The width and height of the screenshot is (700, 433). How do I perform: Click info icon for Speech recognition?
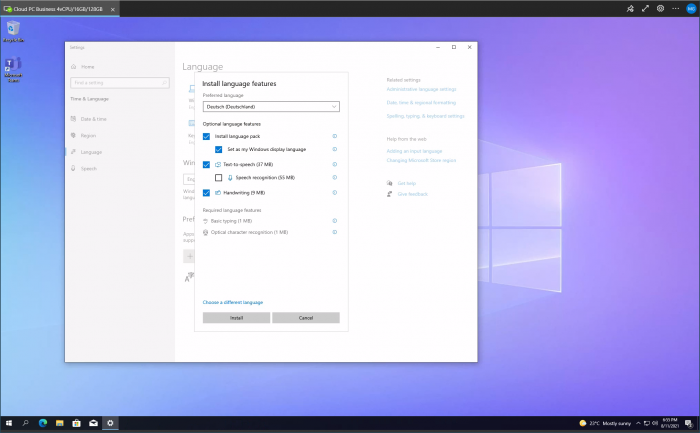click(334, 177)
